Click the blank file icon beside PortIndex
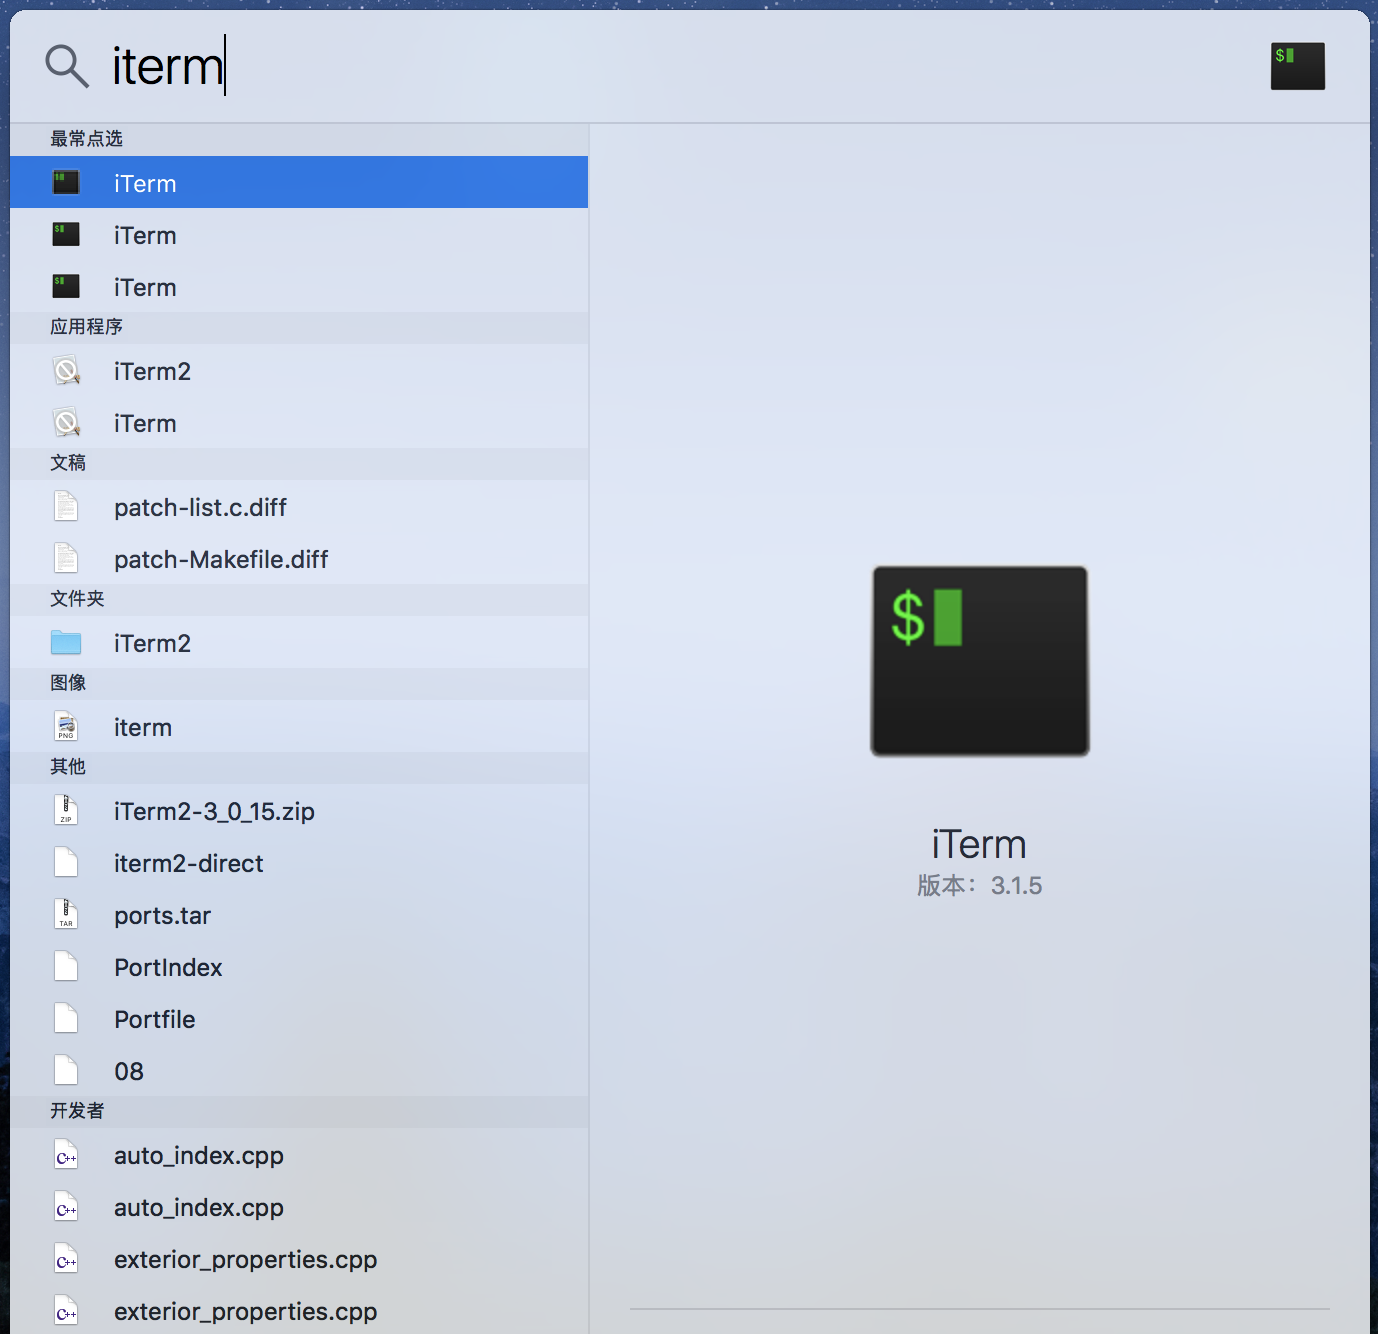This screenshot has width=1378, height=1334. [x=66, y=967]
